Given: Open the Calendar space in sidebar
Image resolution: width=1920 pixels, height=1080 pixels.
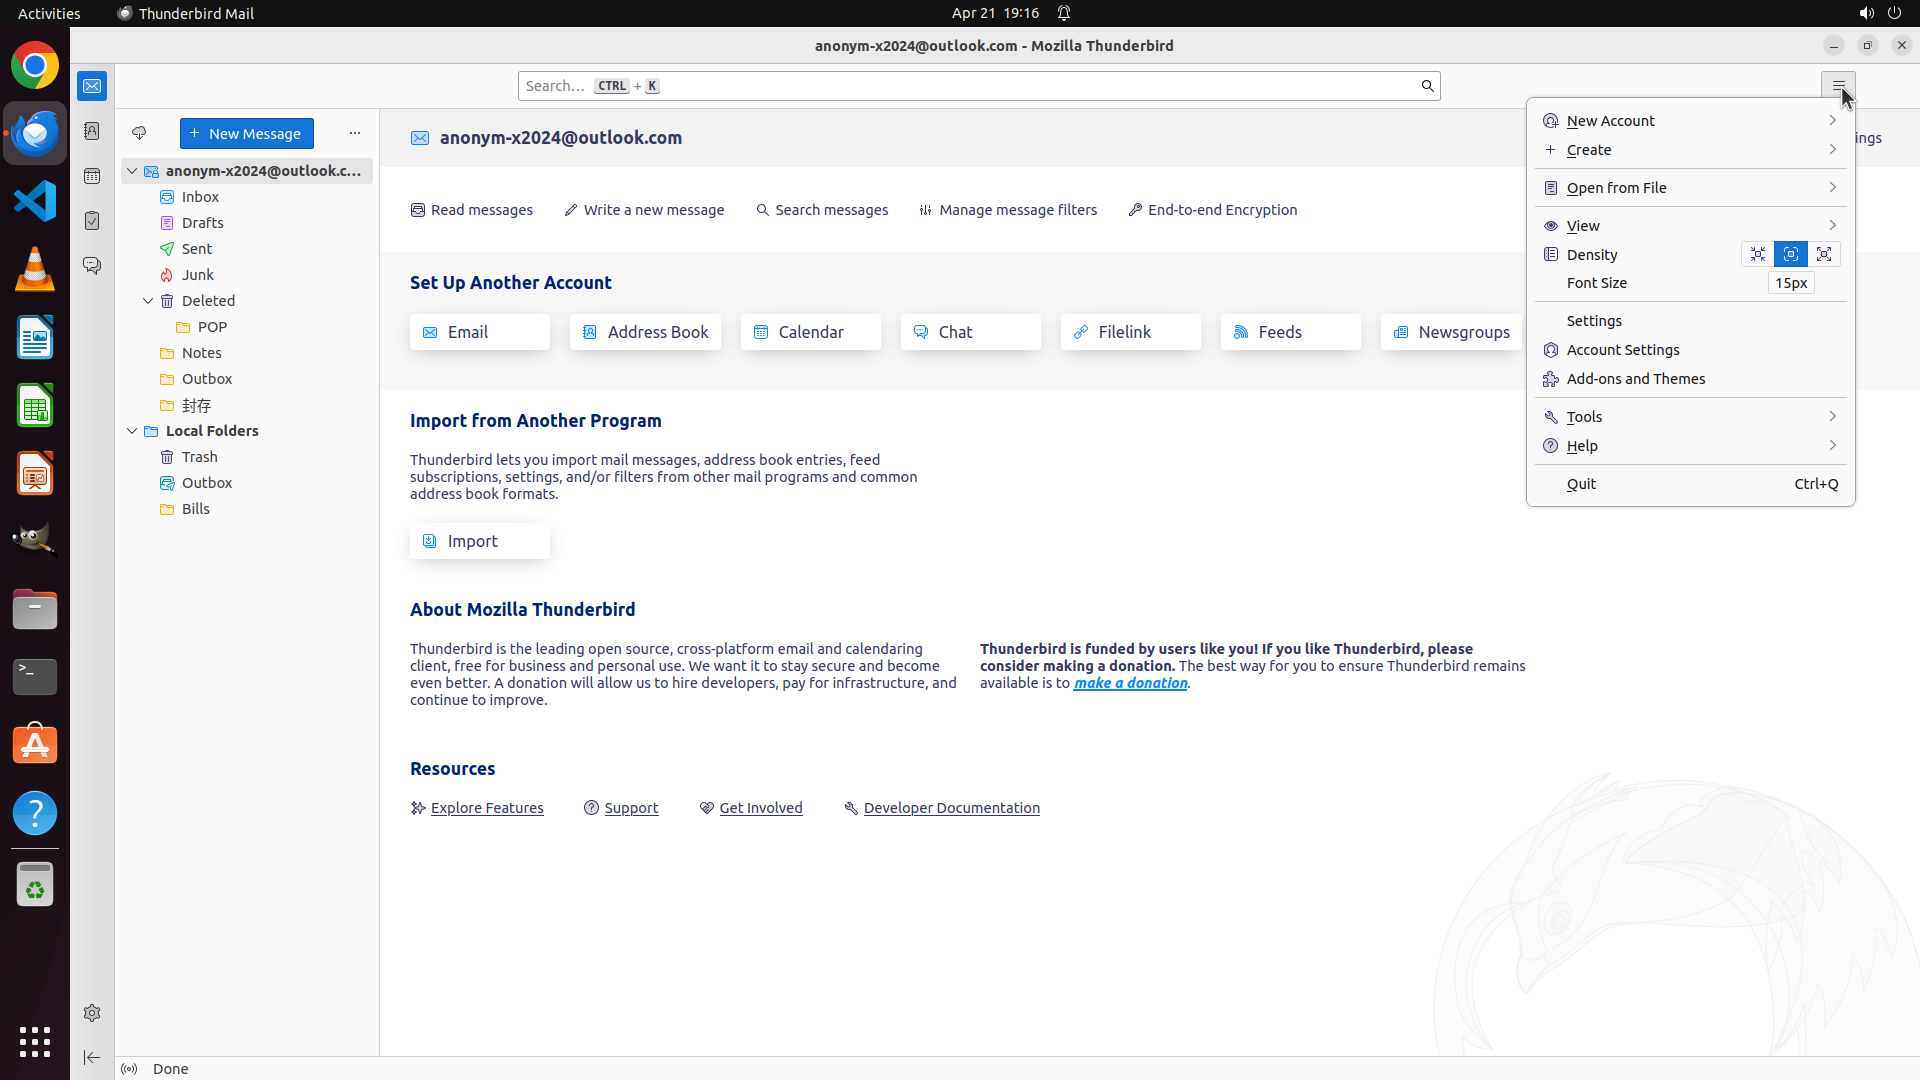Looking at the screenshot, I should coord(92,176).
